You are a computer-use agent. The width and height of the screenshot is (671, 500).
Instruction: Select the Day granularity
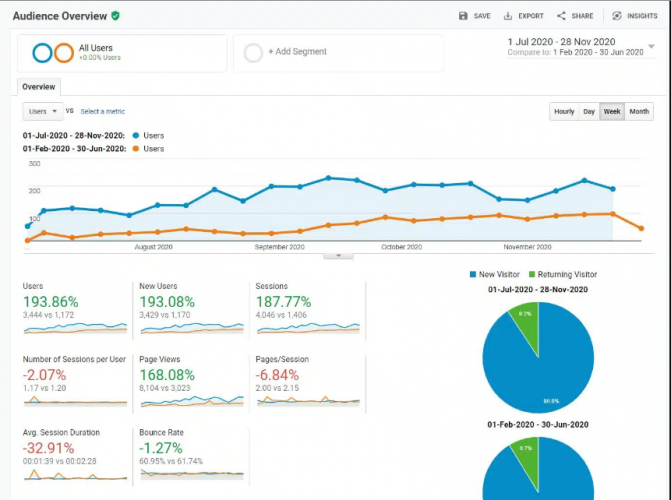pos(589,111)
